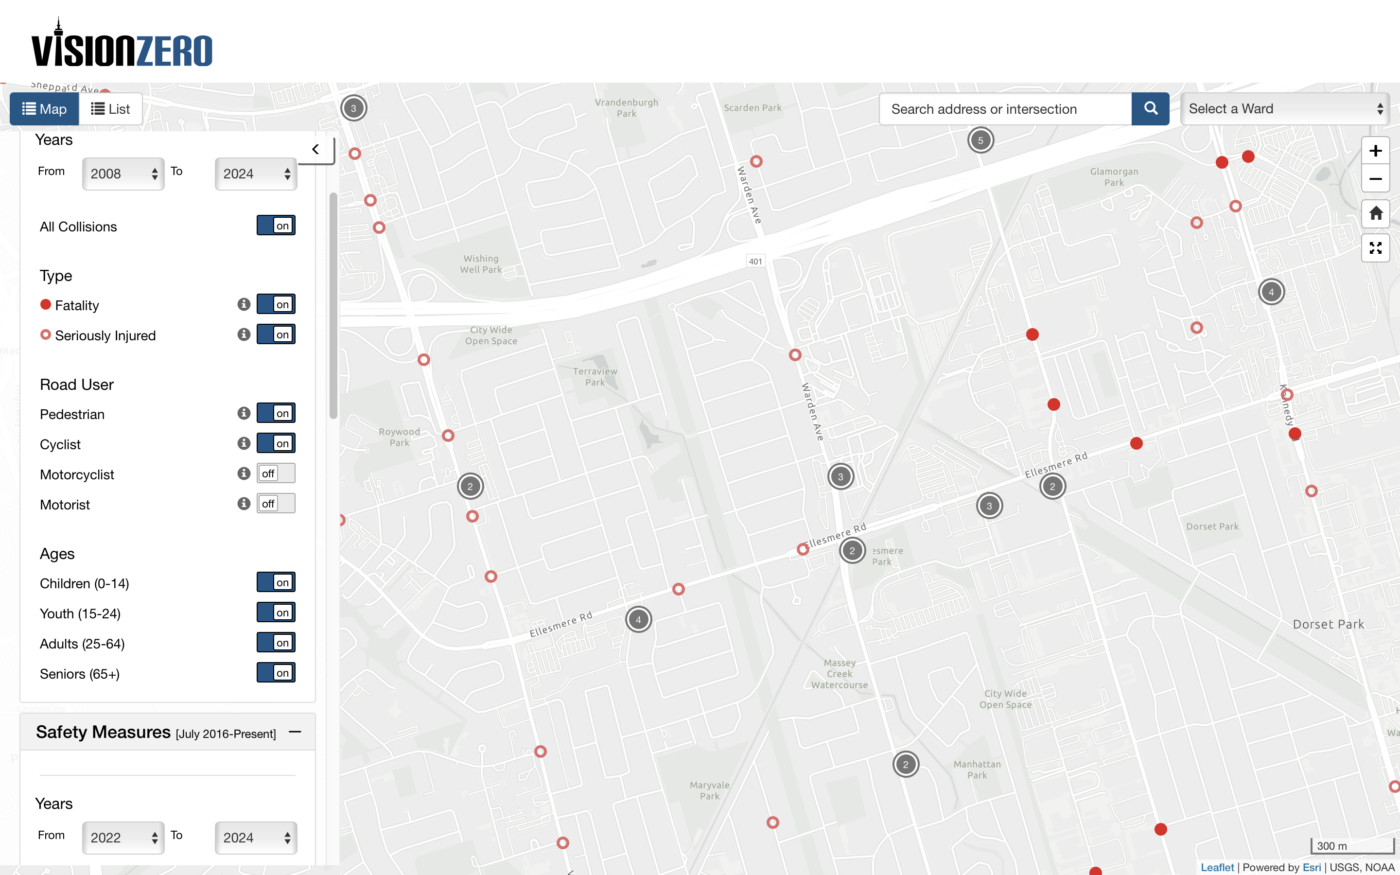Zoom out the map with minus
The image size is (1400, 875).
1376,179
